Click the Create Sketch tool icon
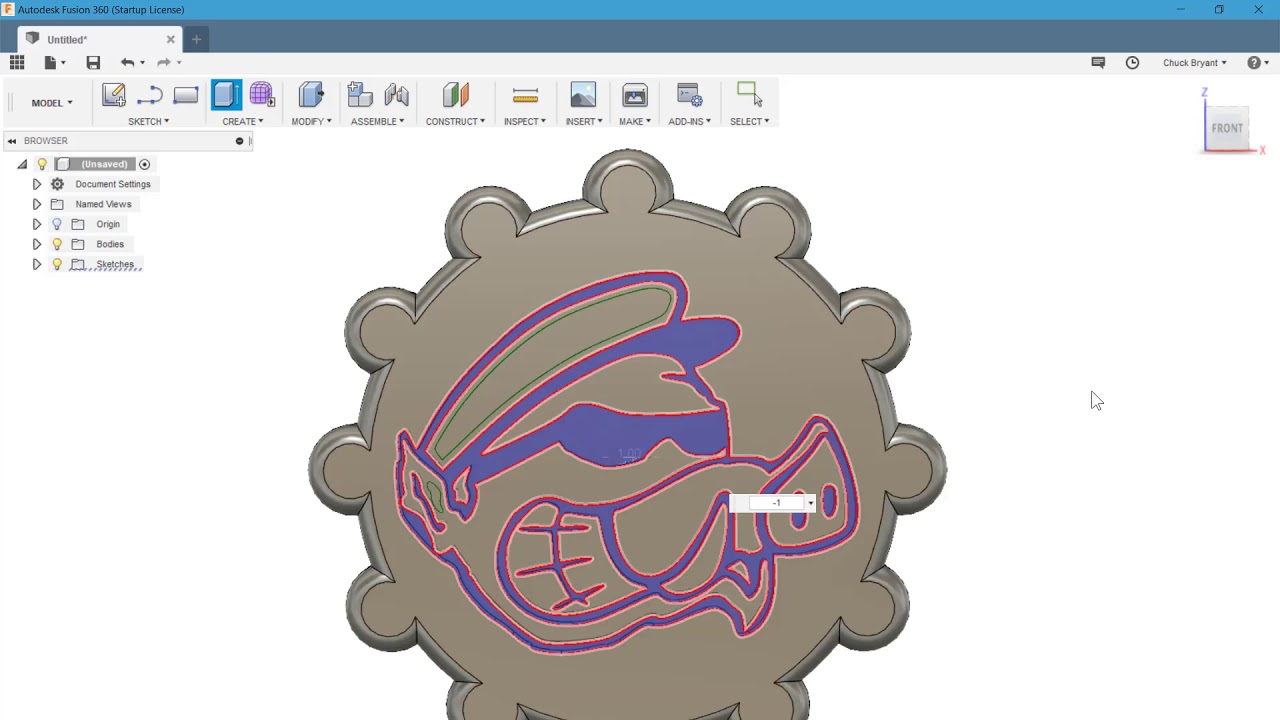This screenshot has height=720, width=1280. point(113,95)
